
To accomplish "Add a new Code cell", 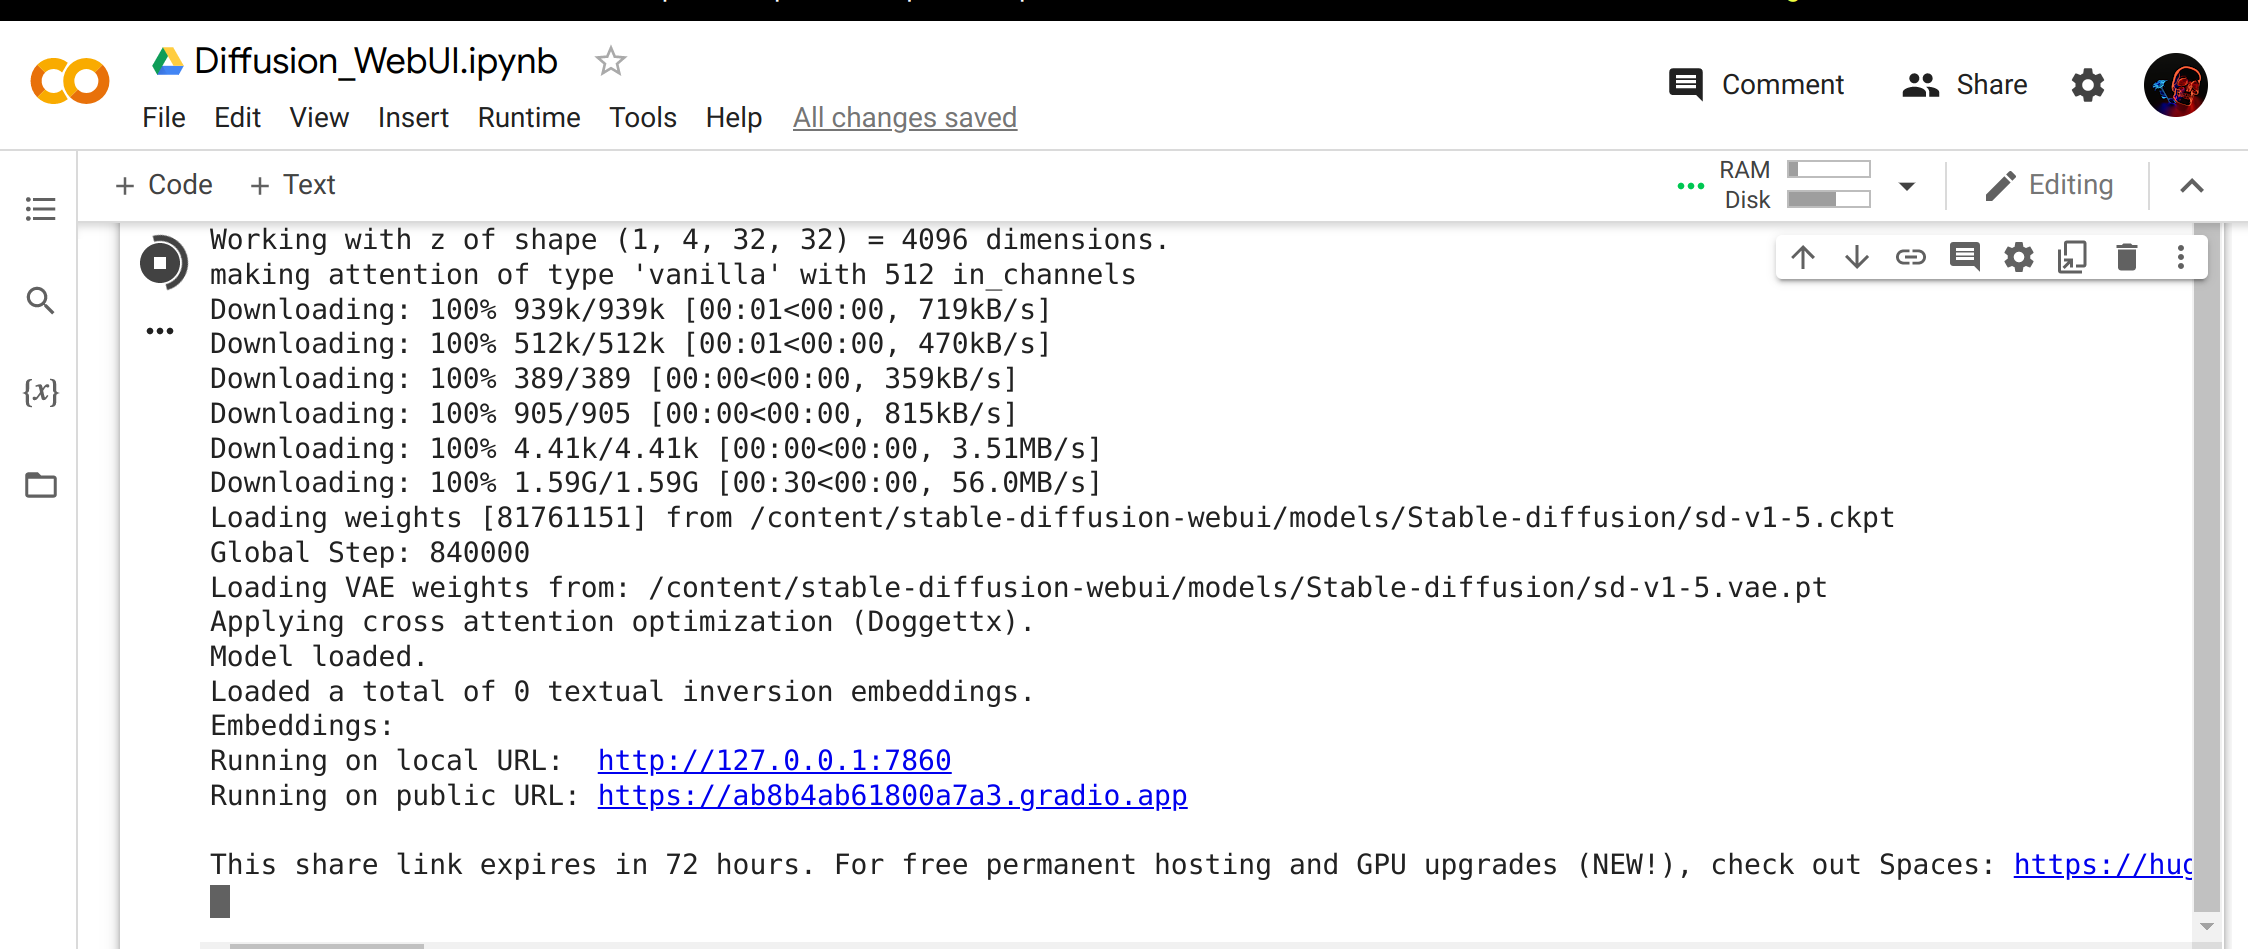I will click(163, 185).
